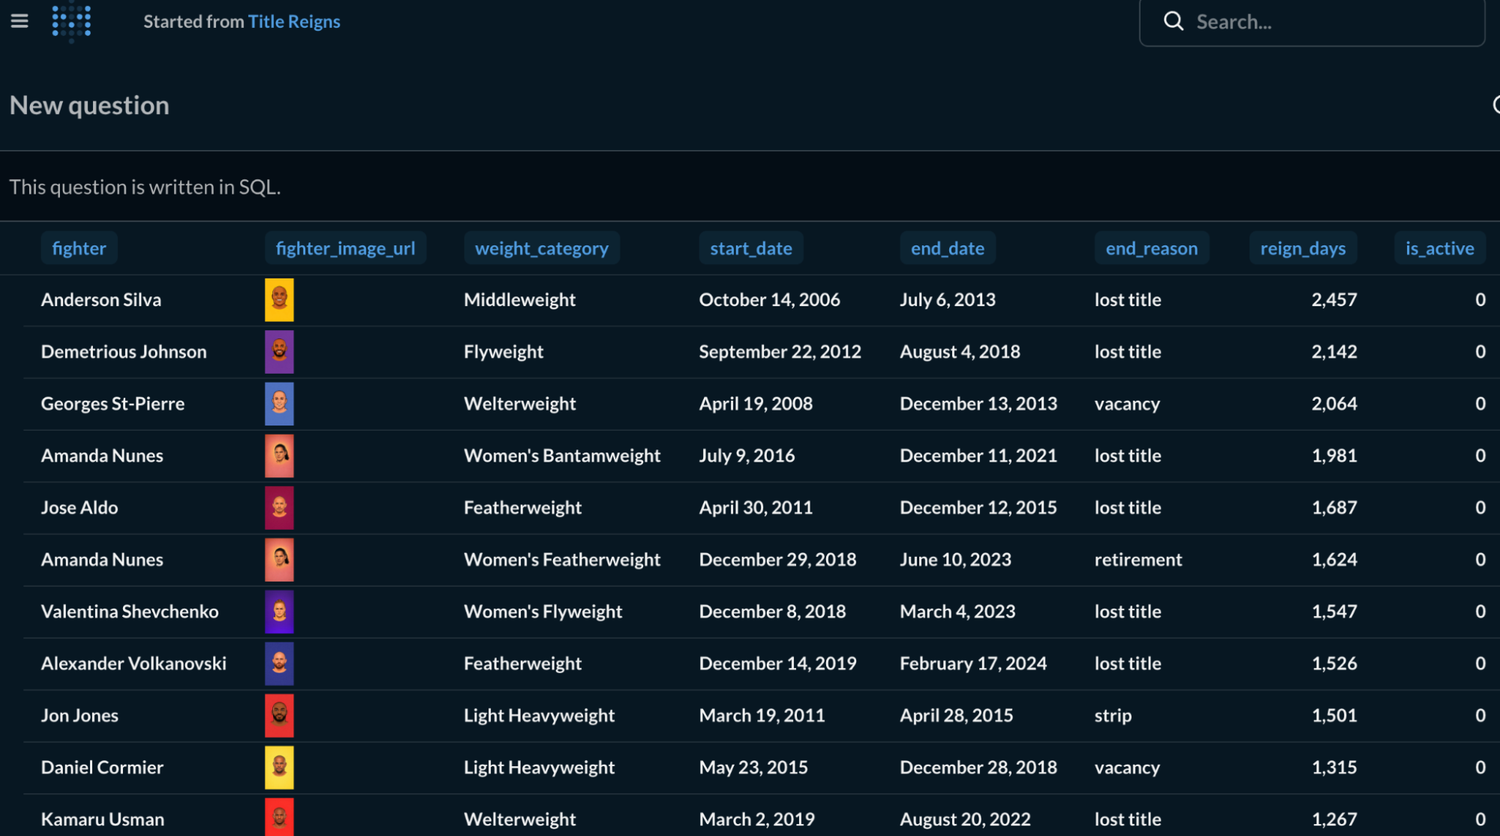Click the Metabase logo
1500x836 pixels.
[x=72, y=22]
